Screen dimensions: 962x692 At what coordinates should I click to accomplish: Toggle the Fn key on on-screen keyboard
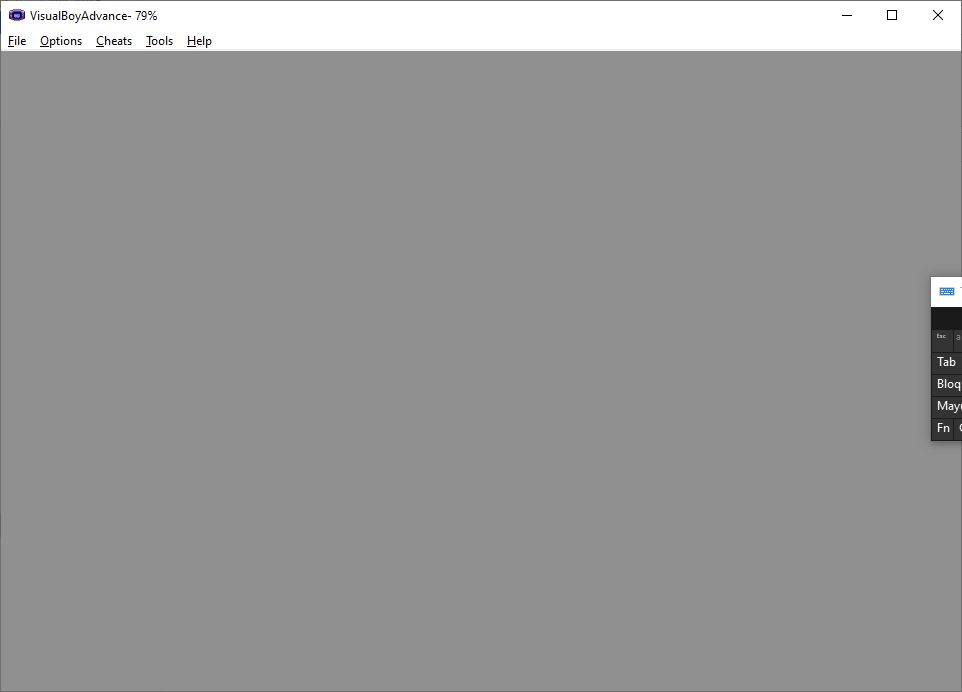pyautogui.click(x=943, y=428)
